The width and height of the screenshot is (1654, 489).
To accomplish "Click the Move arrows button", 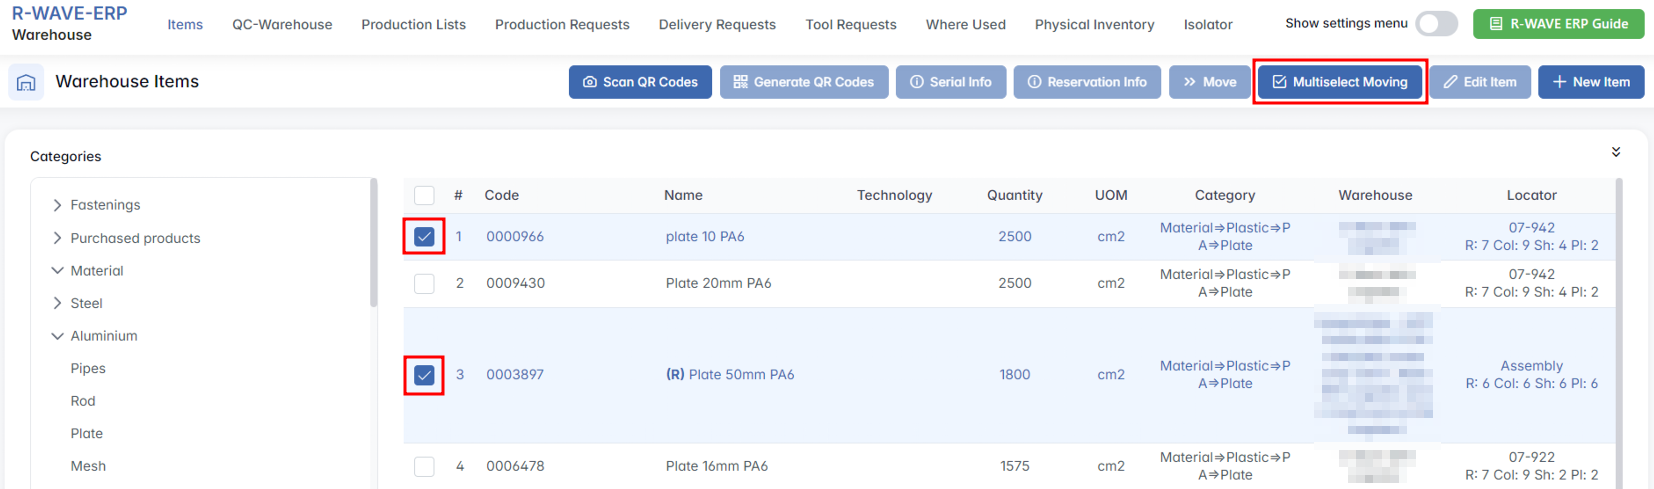I will (x=1209, y=82).
